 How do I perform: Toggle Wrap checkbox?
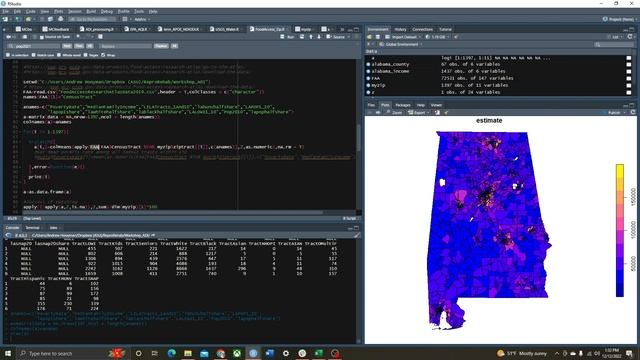(103, 55)
